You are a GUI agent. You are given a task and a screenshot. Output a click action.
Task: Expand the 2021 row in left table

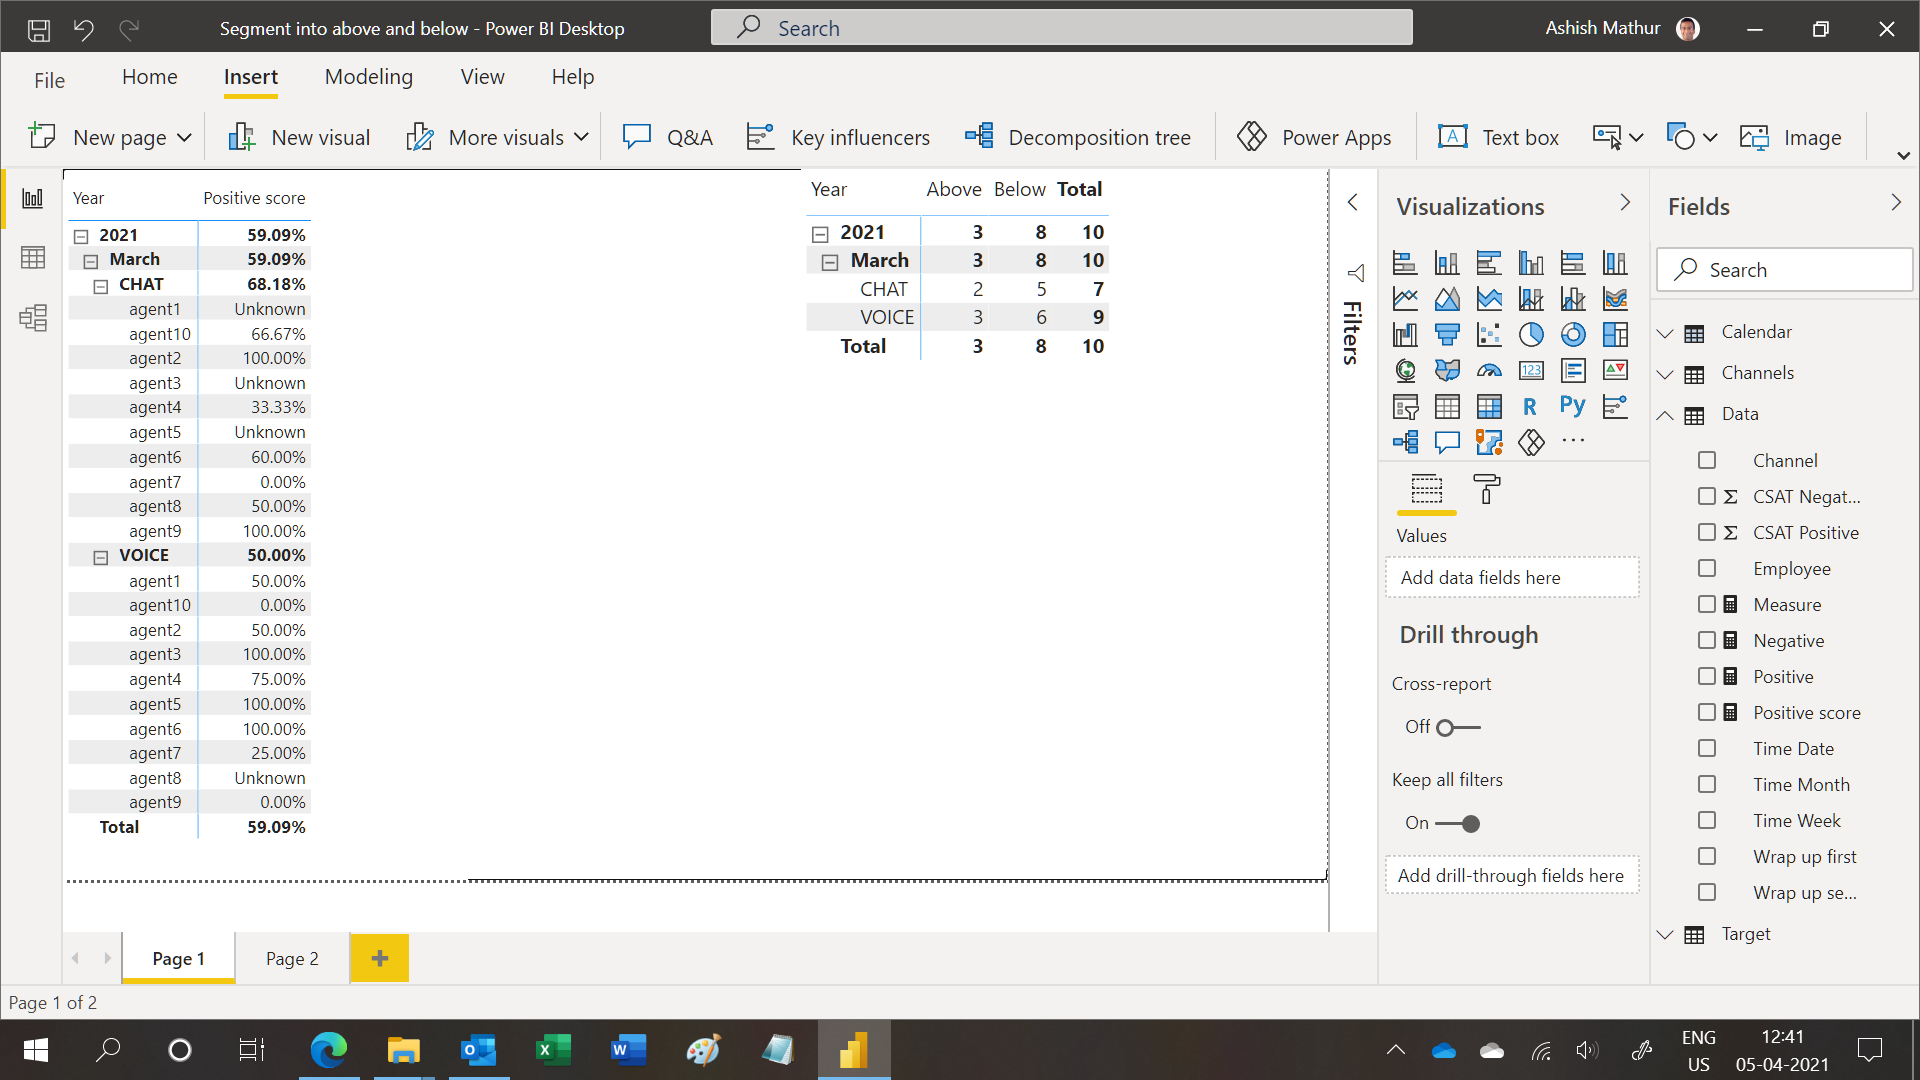(x=82, y=233)
